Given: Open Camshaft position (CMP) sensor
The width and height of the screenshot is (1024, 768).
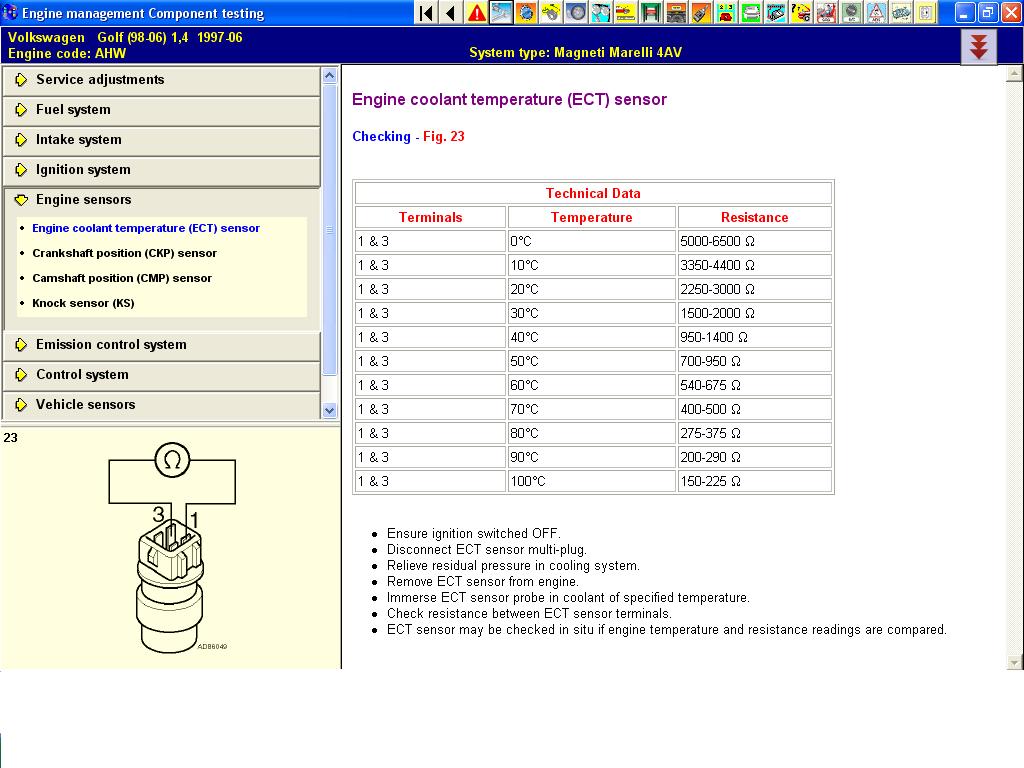Looking at the screenshot, I should [x=122, y=278].
